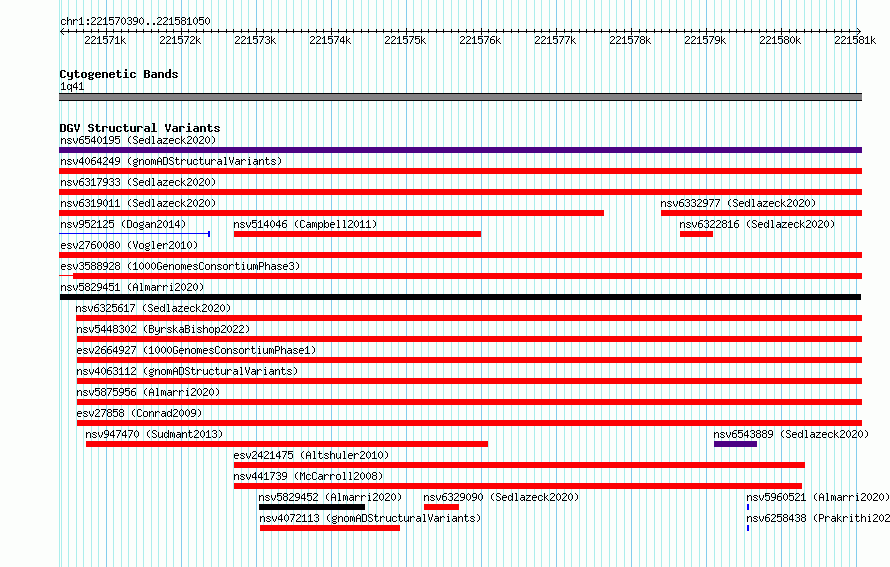Open nsv5448302 (ByrskaBishop2022) label

163,329
